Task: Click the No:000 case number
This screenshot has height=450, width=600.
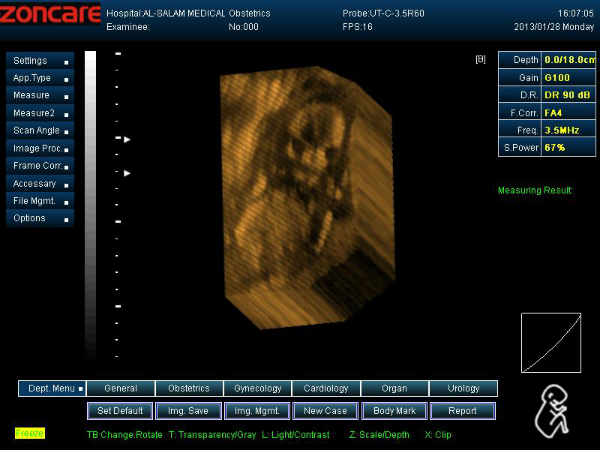Action: 243,27
